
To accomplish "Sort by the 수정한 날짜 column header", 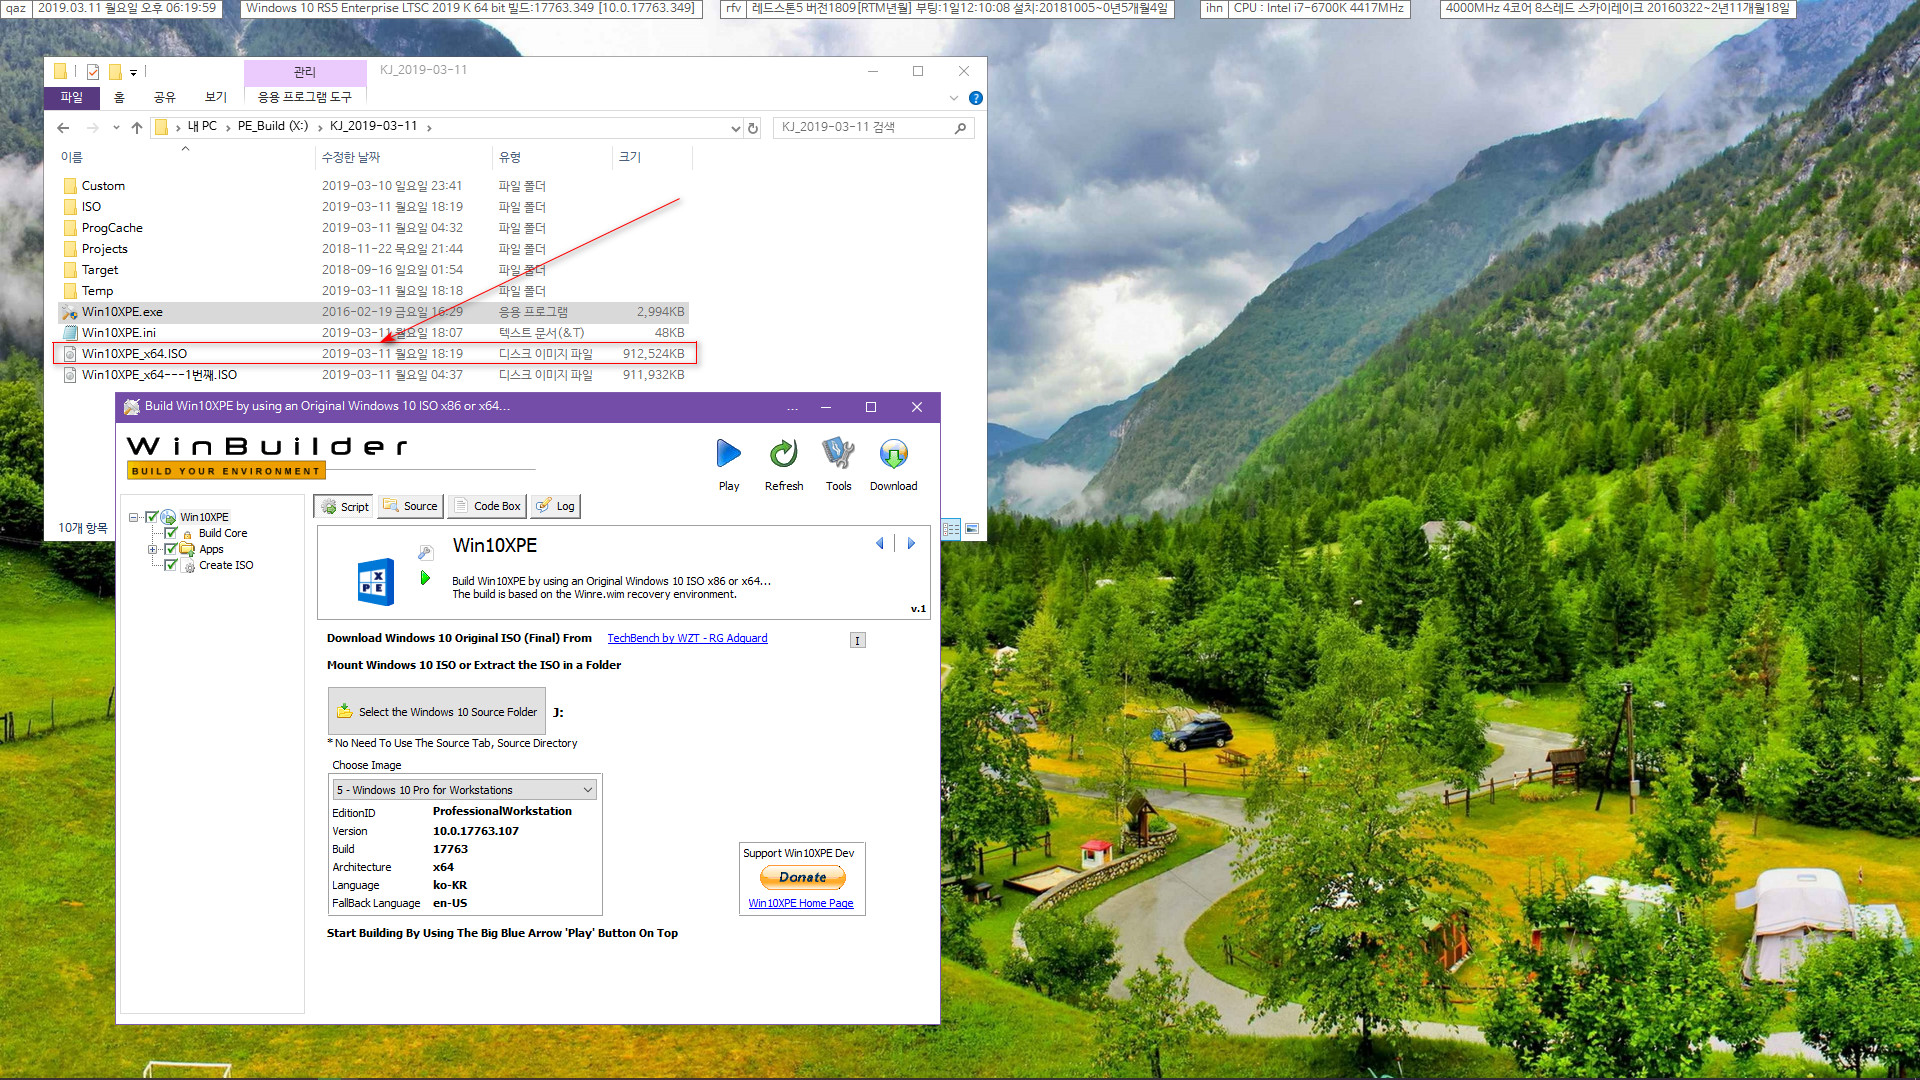I will pos(404,157).
